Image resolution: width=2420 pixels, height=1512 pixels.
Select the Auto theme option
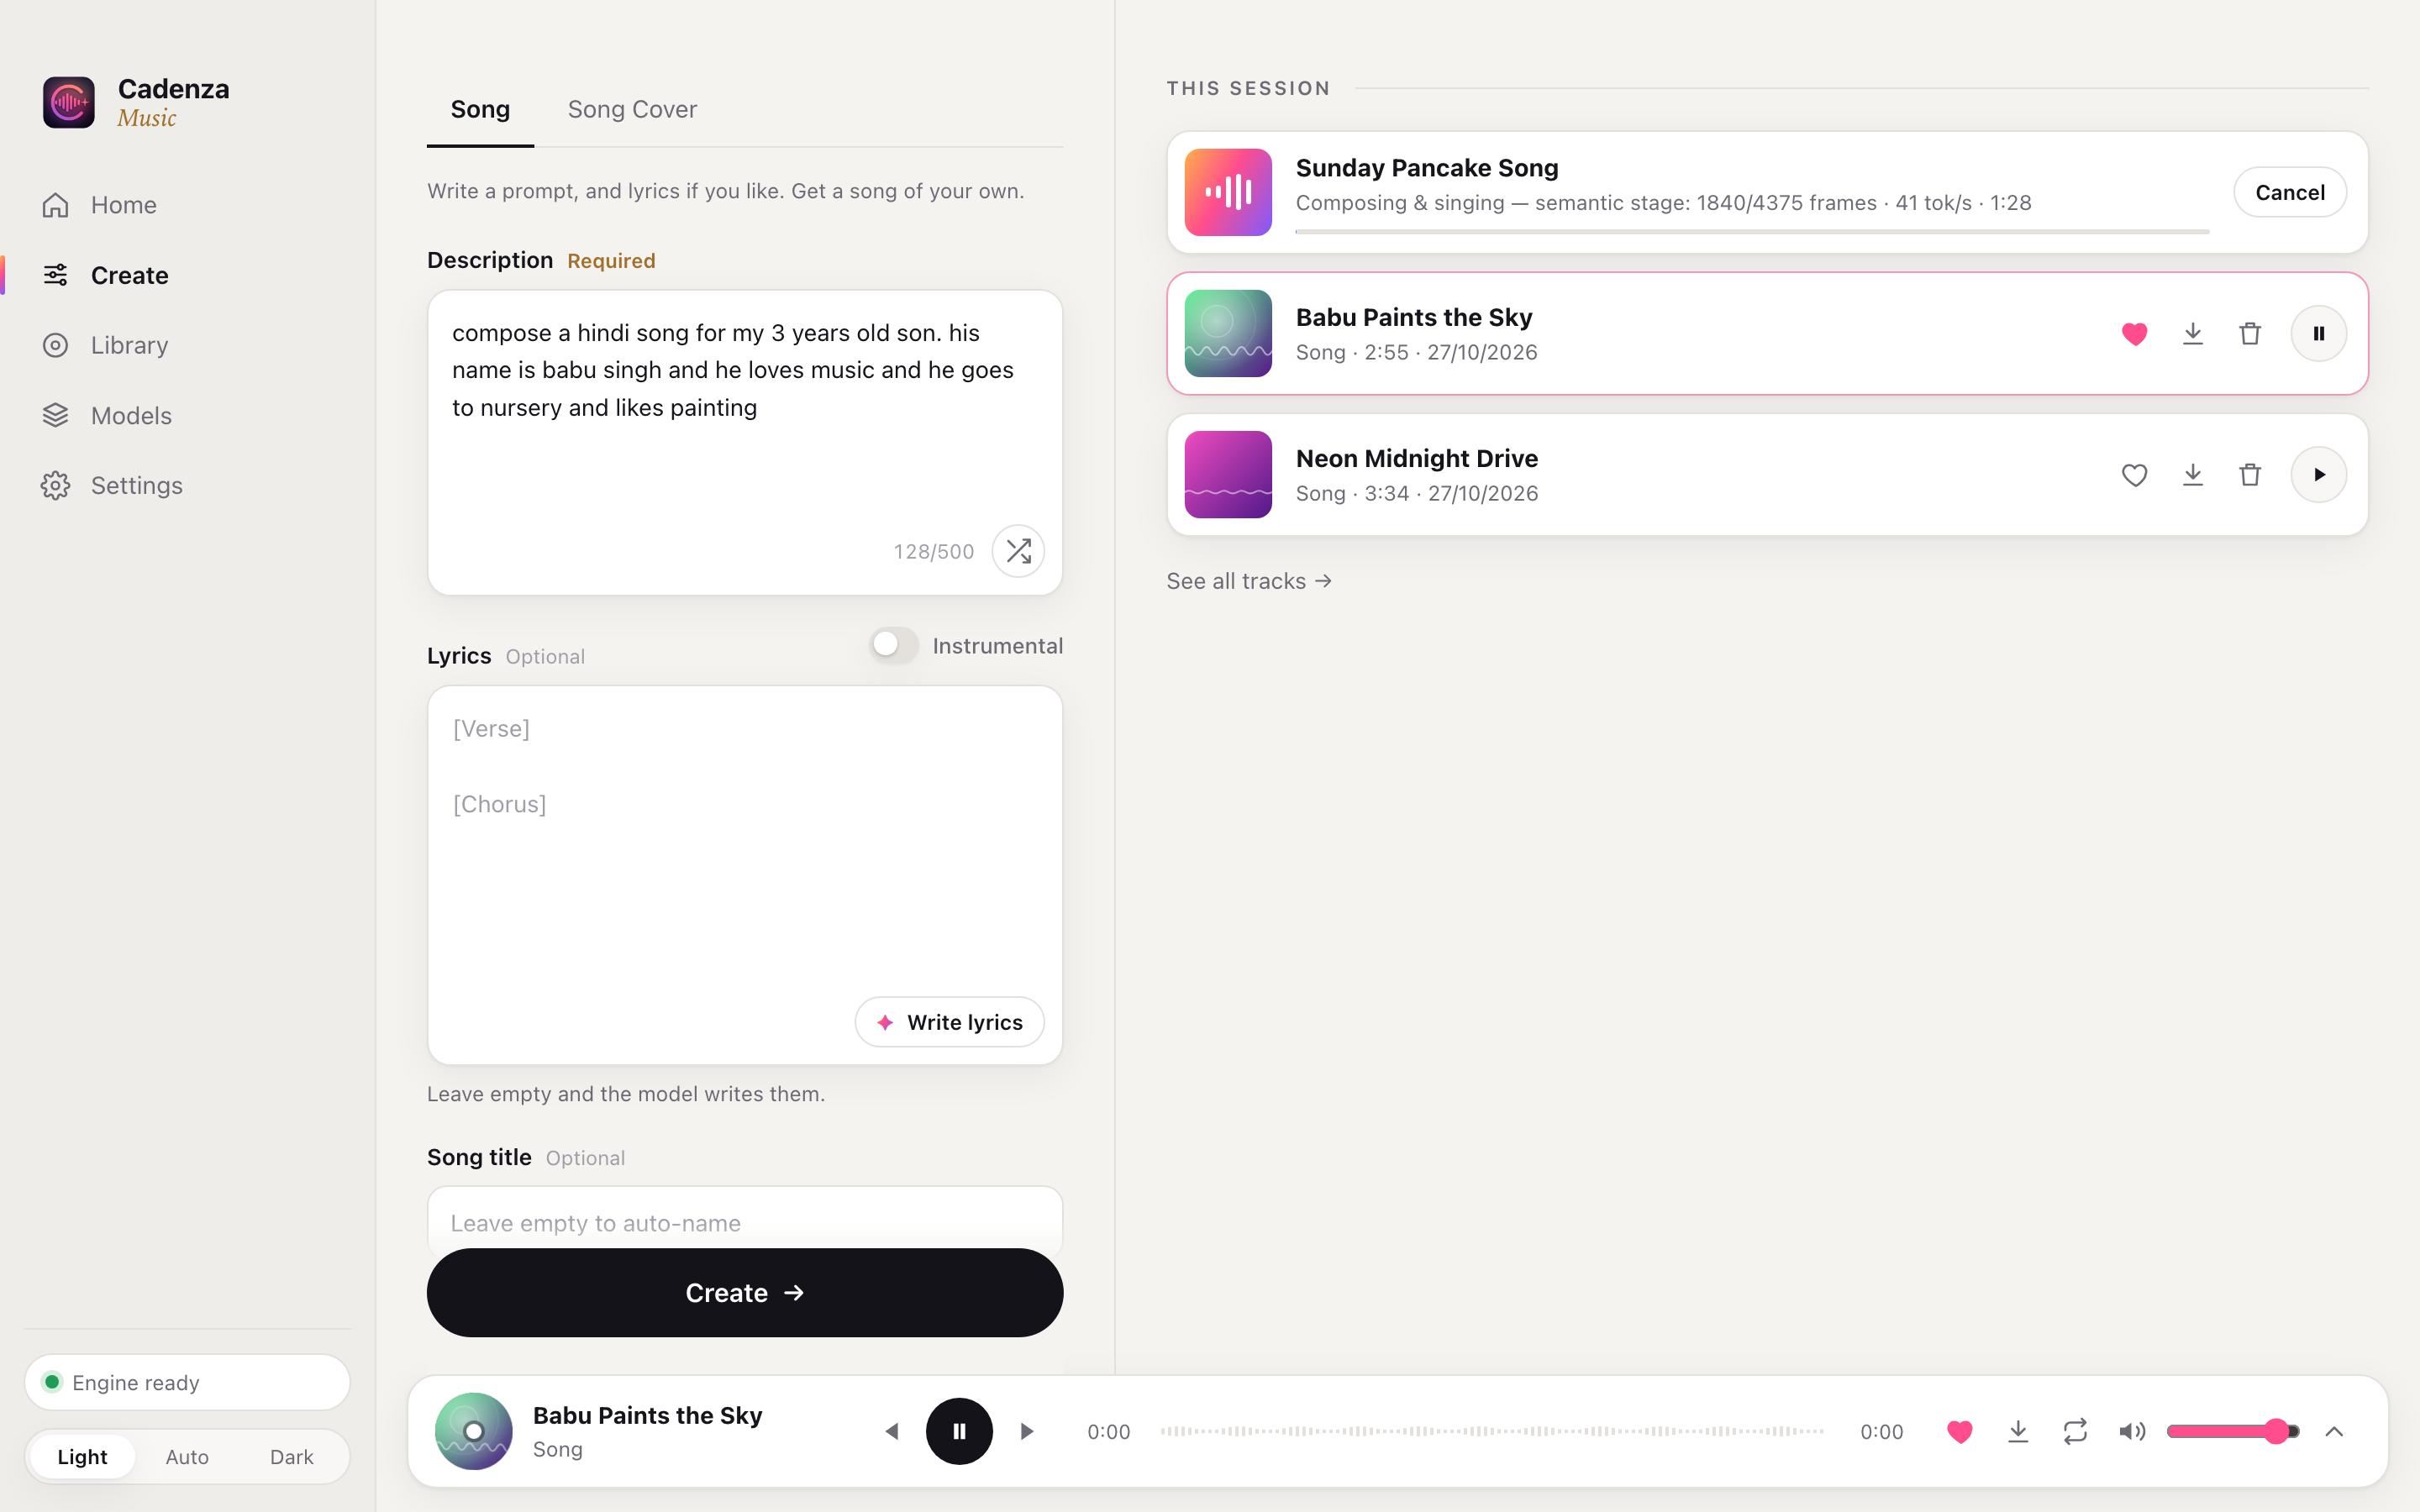(x=187, y=1457)
